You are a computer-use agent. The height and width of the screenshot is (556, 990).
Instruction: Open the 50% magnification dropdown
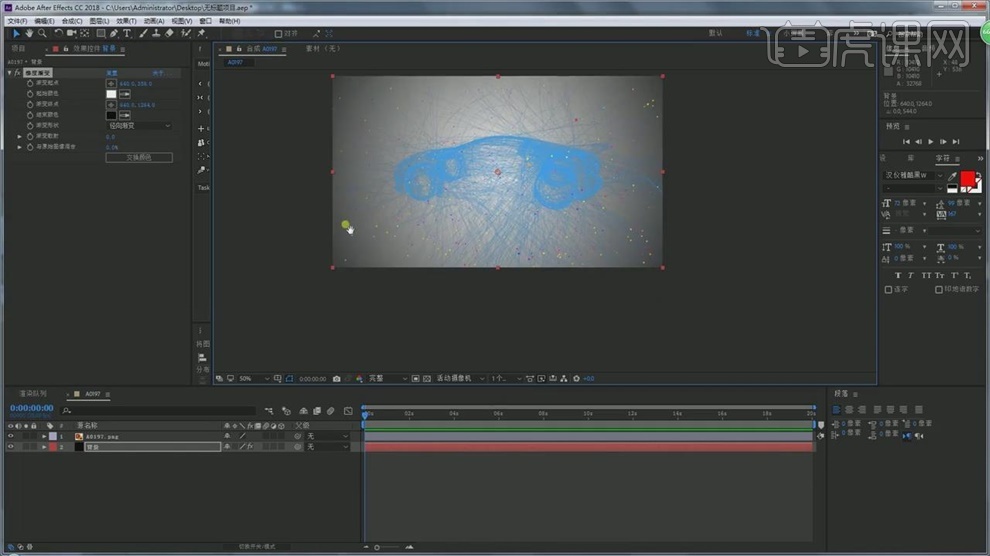click(x=254, y=379)
